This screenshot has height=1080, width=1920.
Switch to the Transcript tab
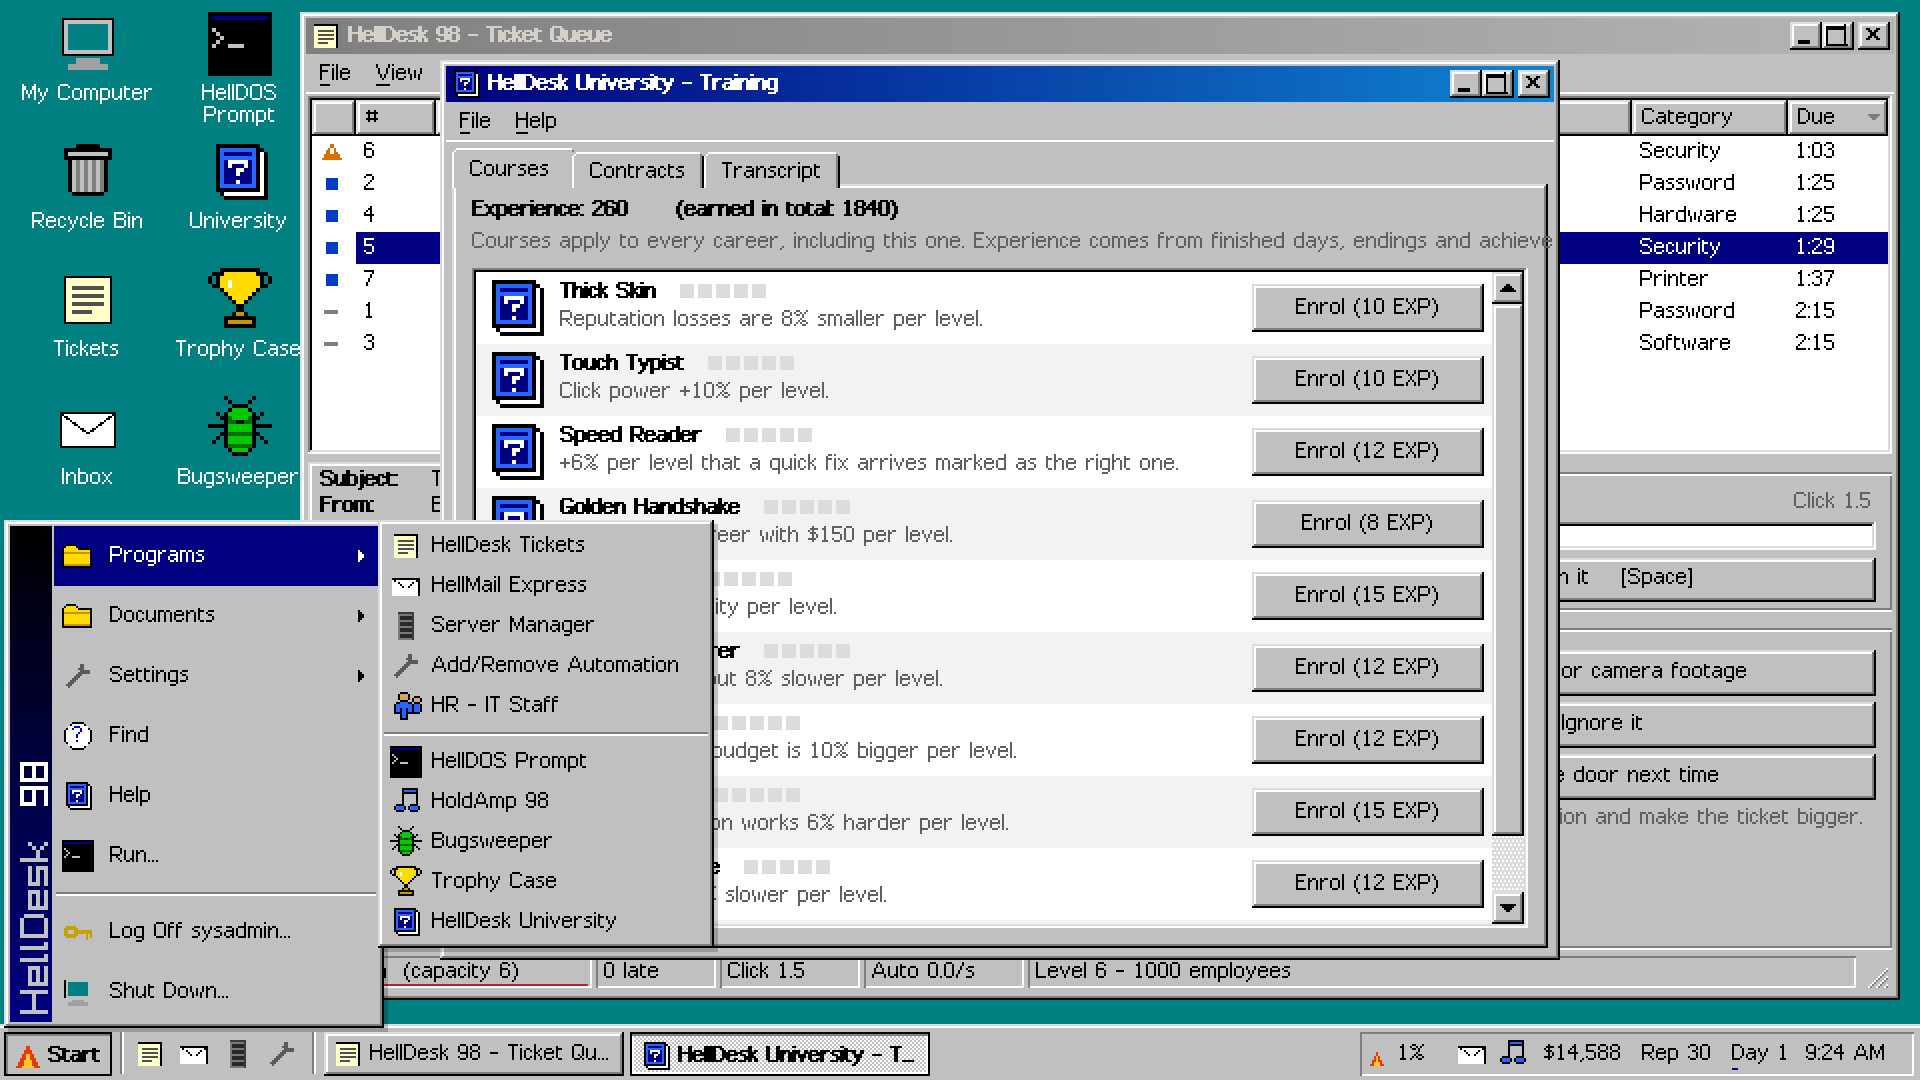[770, 170]
